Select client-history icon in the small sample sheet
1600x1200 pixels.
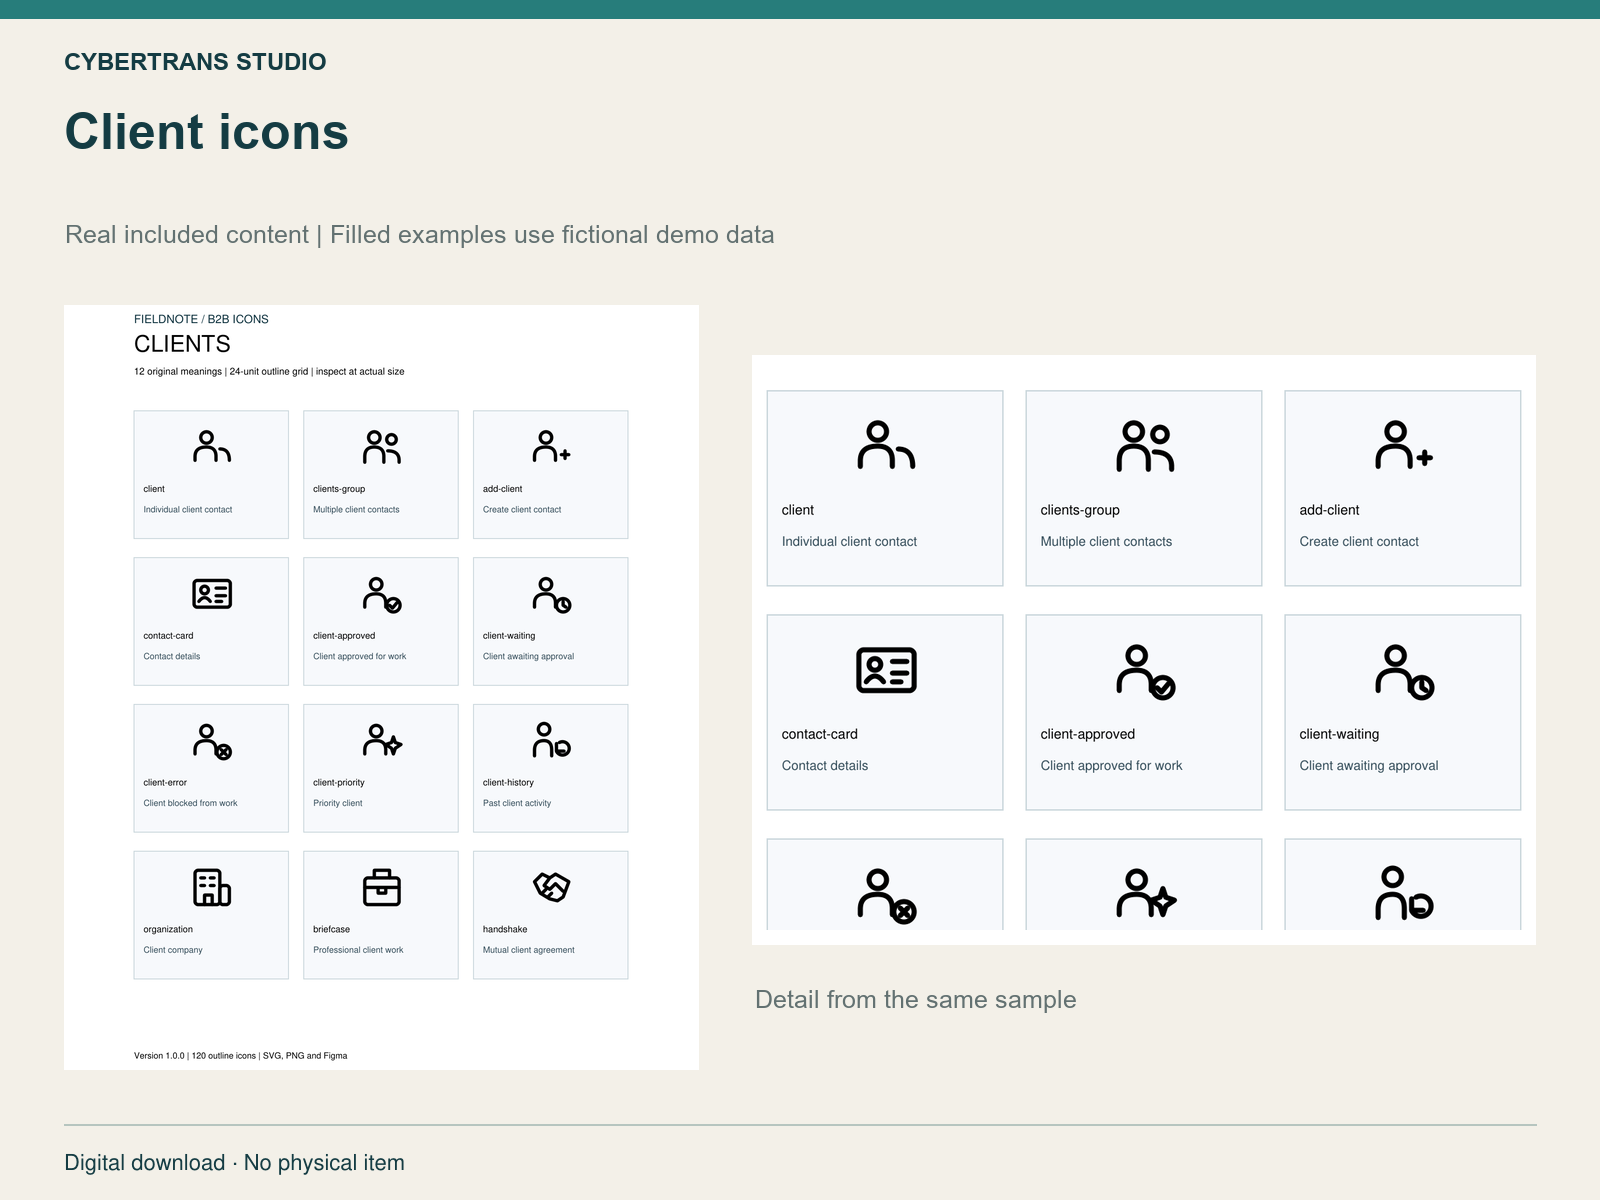[551, 740]
